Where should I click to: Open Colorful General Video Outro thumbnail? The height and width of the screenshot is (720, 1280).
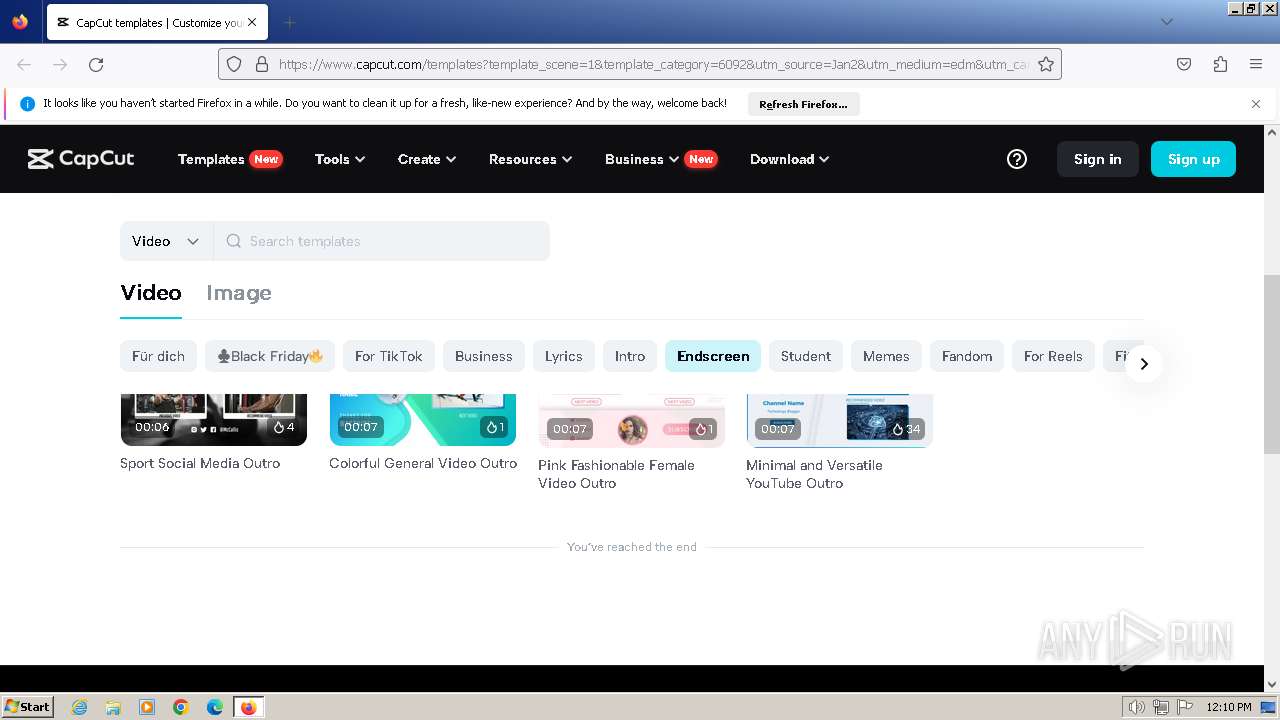pos(423,420)
